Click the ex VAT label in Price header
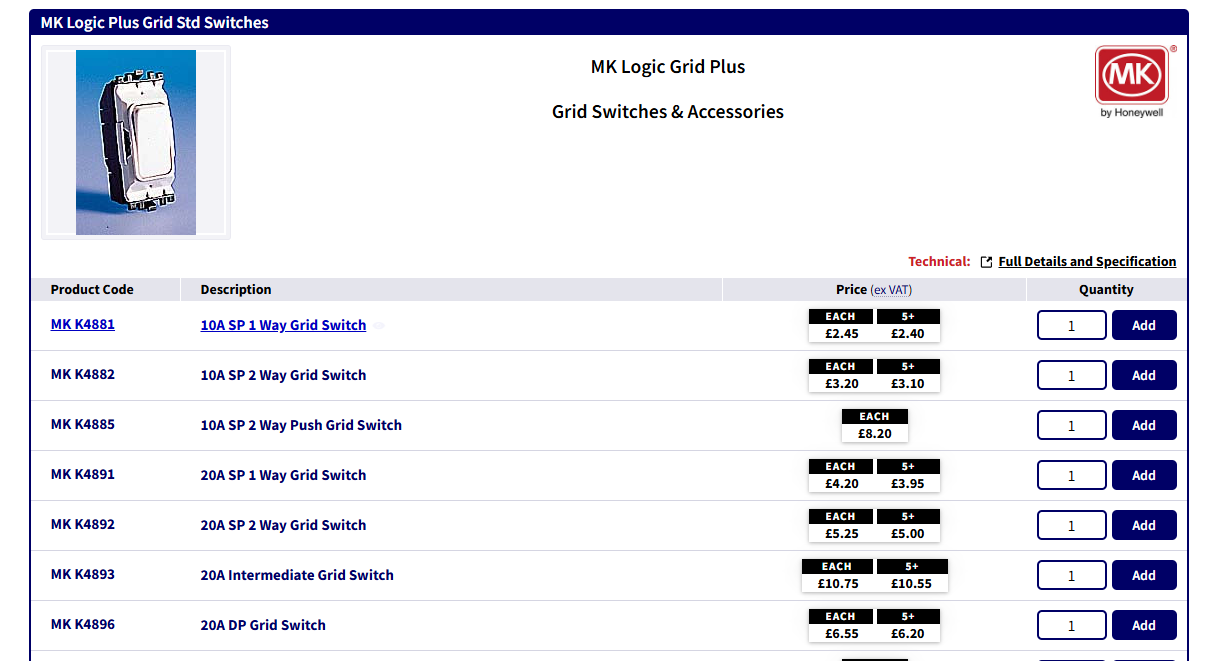This screenshot has width=1224, height=661. [891, 290]
